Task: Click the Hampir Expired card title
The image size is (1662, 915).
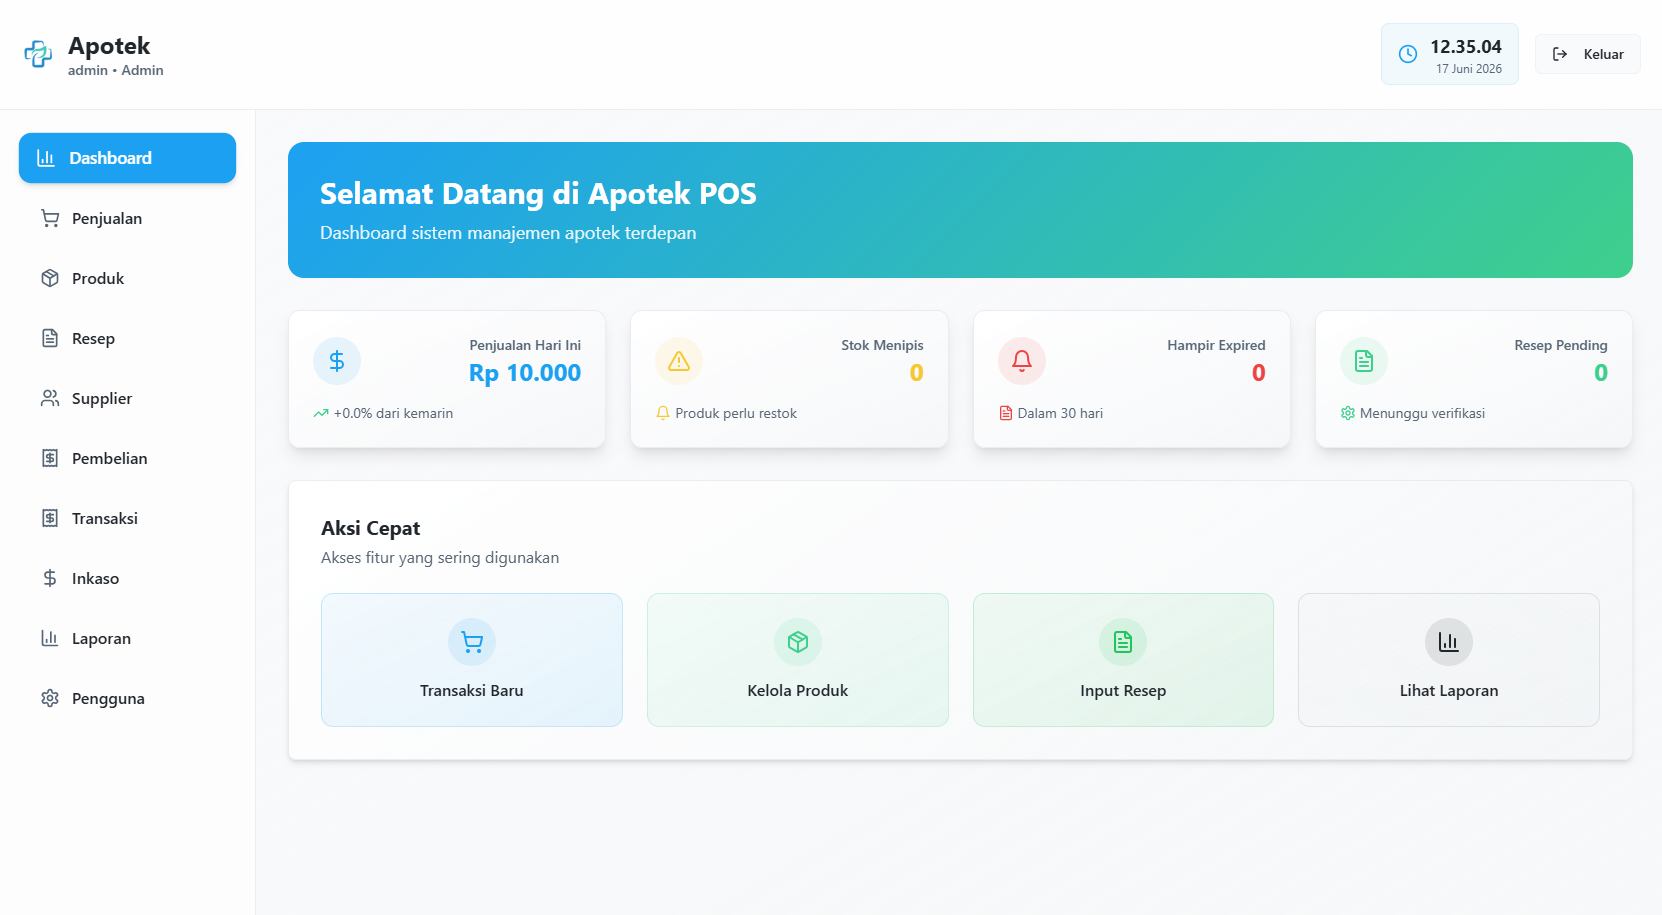Action: (x=1216, y=345)
